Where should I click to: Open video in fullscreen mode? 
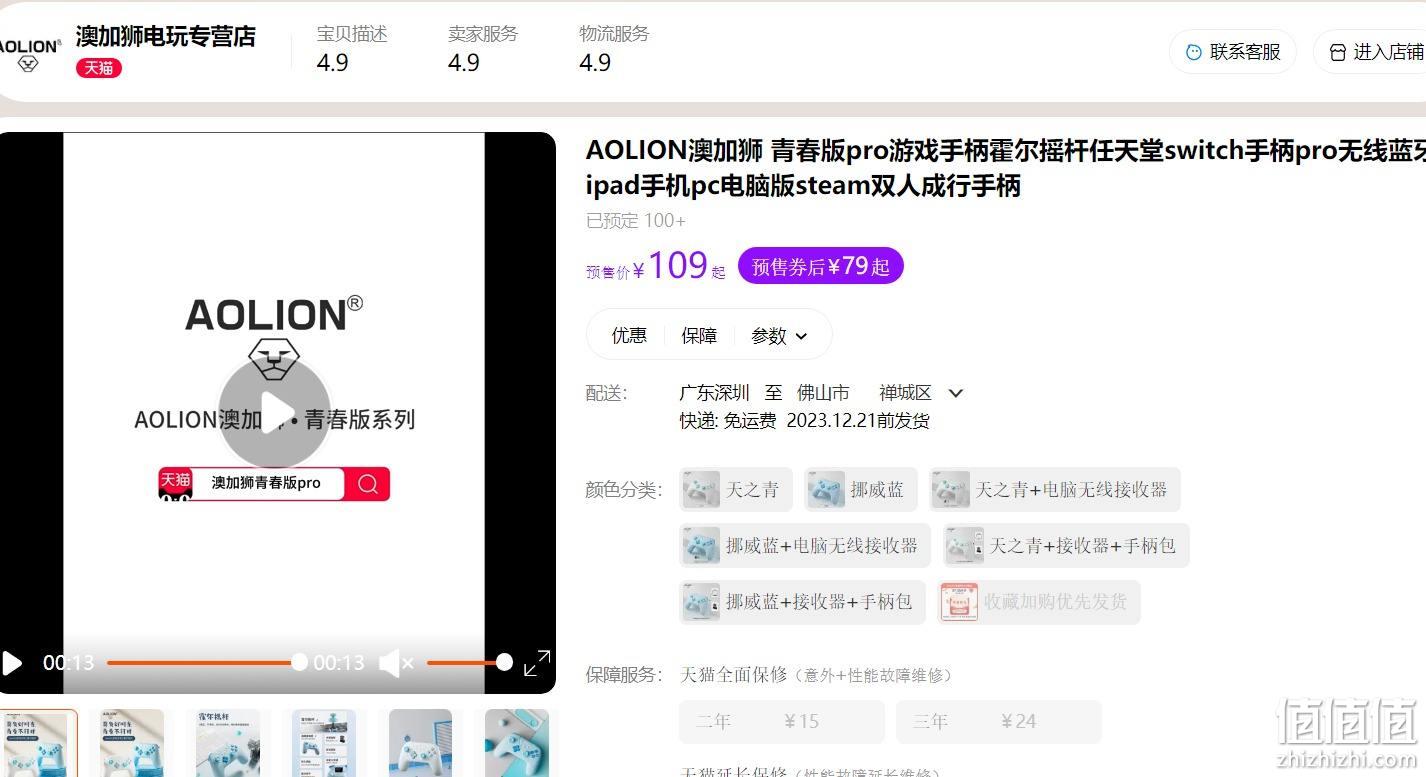coord(537,663)
